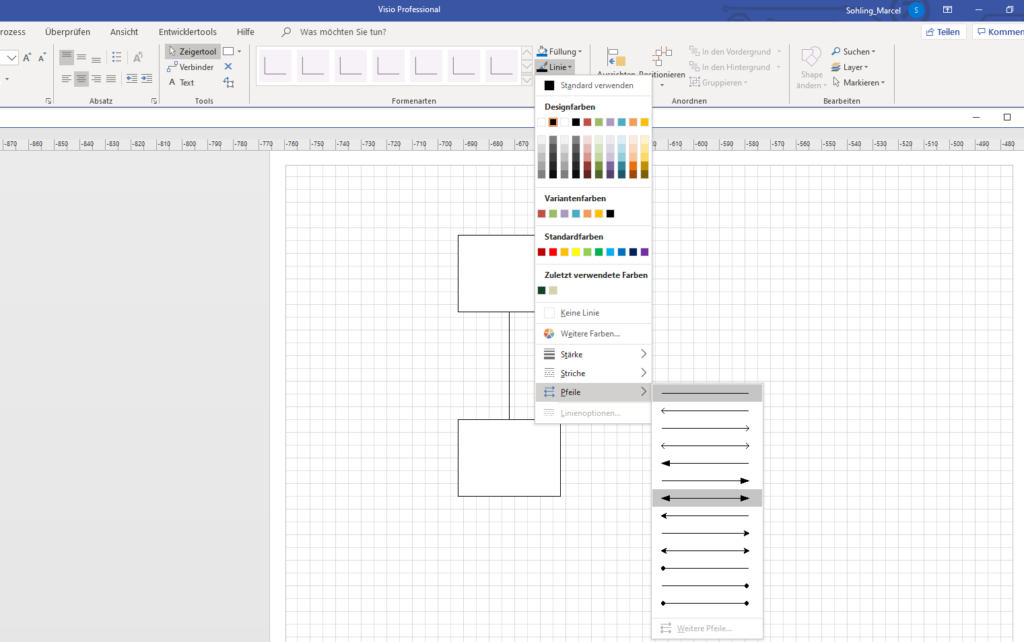The width and height of the screenshot is (1024, 642).
Task: Select the Text tool
Action: (186, 82)
